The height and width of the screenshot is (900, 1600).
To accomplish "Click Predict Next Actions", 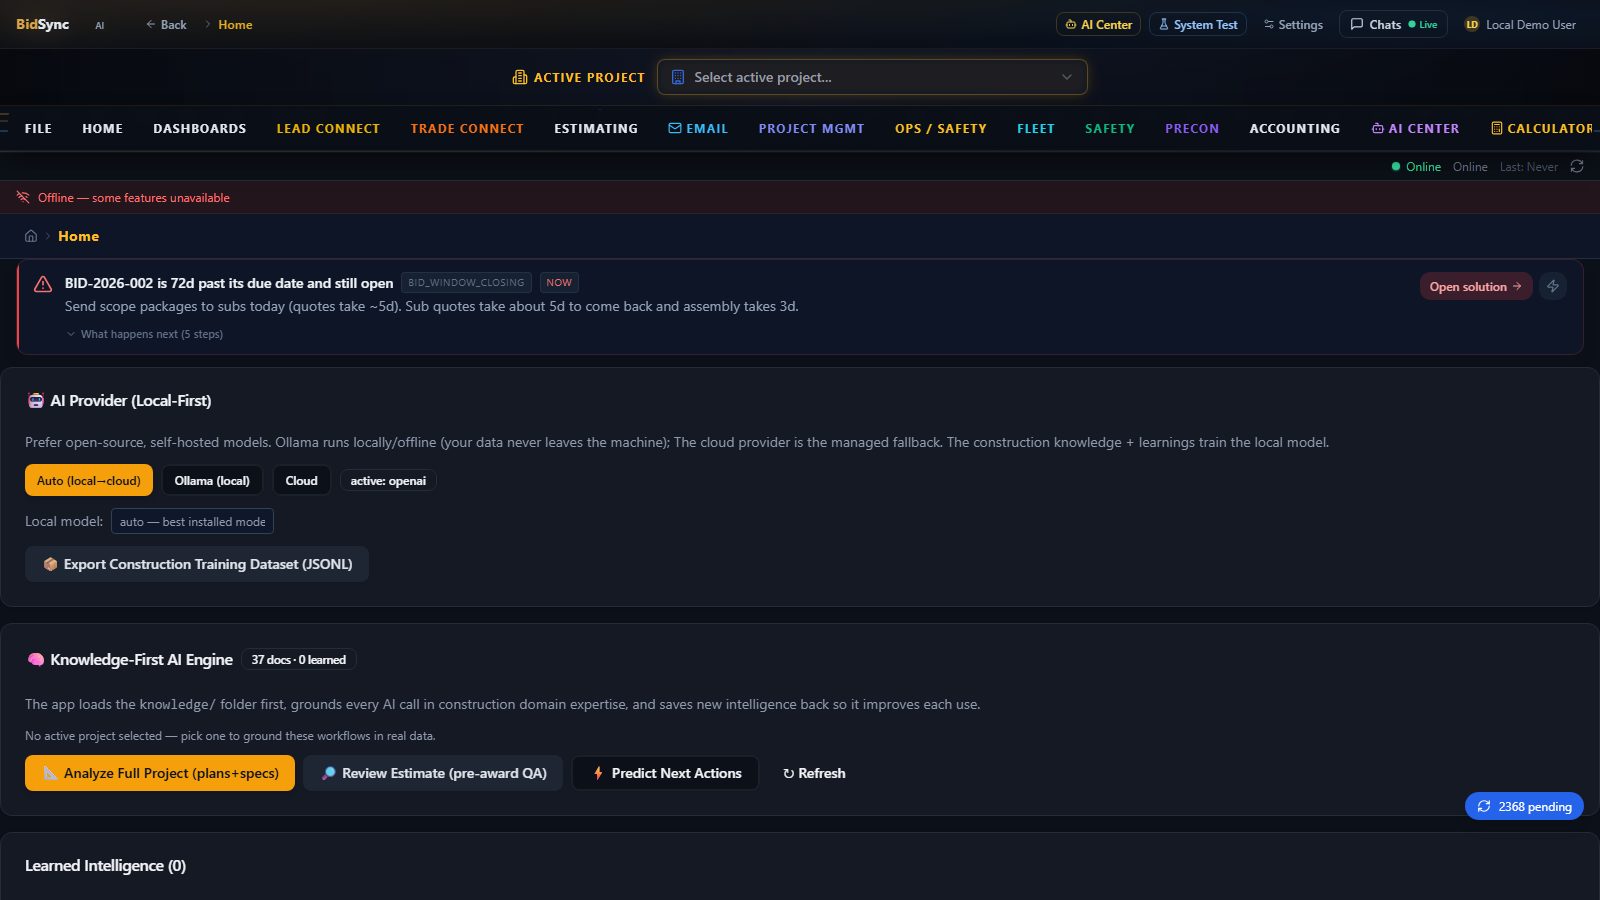I will pyautogui.click(x=665, y=773).
